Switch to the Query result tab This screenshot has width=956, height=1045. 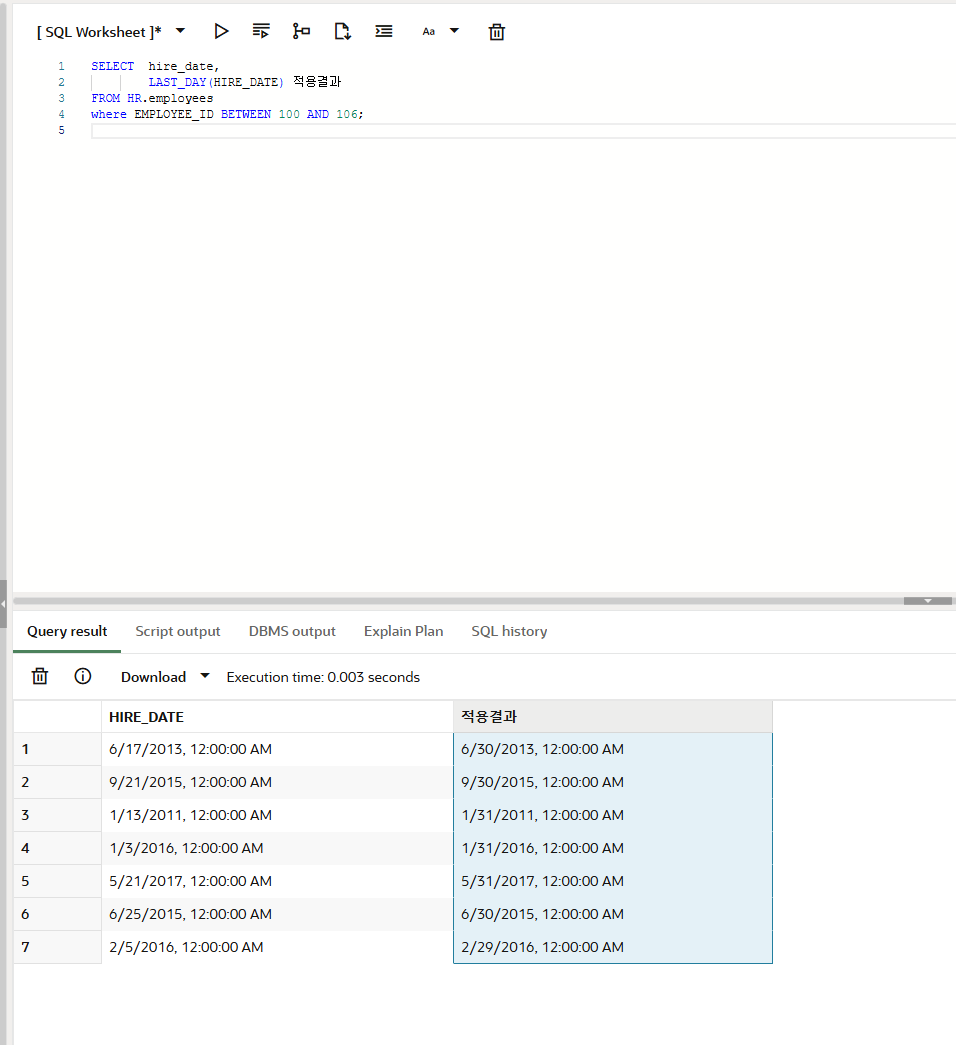point(67,631)
